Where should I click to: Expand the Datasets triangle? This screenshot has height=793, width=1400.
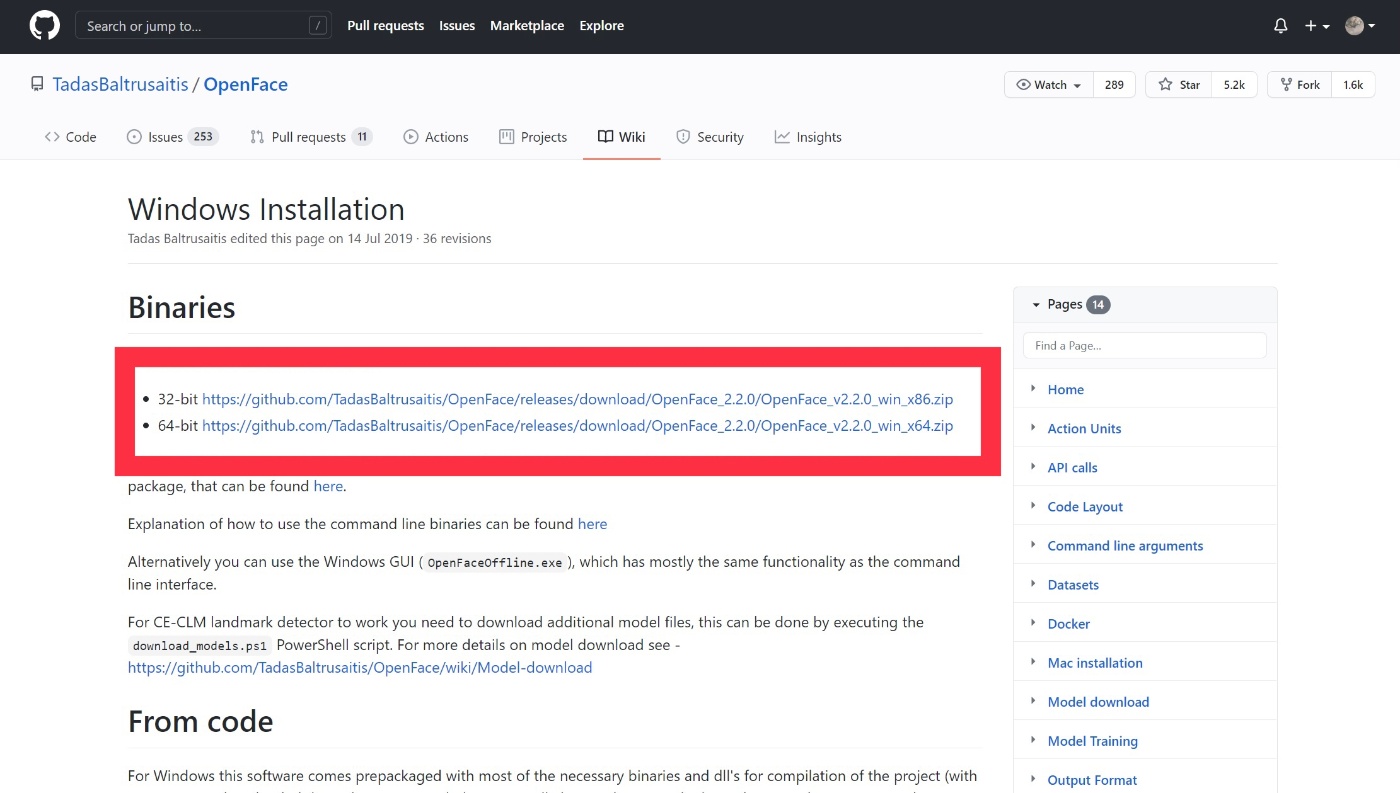pos(1033,583)
